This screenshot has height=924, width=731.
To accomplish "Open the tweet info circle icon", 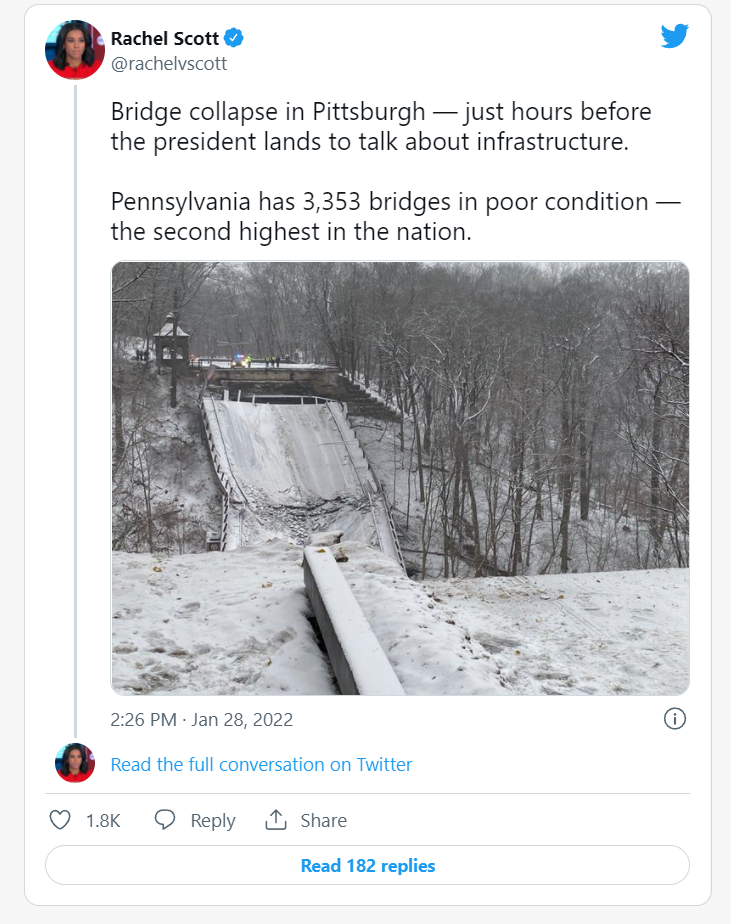I will pyautogui.click(x=675, y=719).
